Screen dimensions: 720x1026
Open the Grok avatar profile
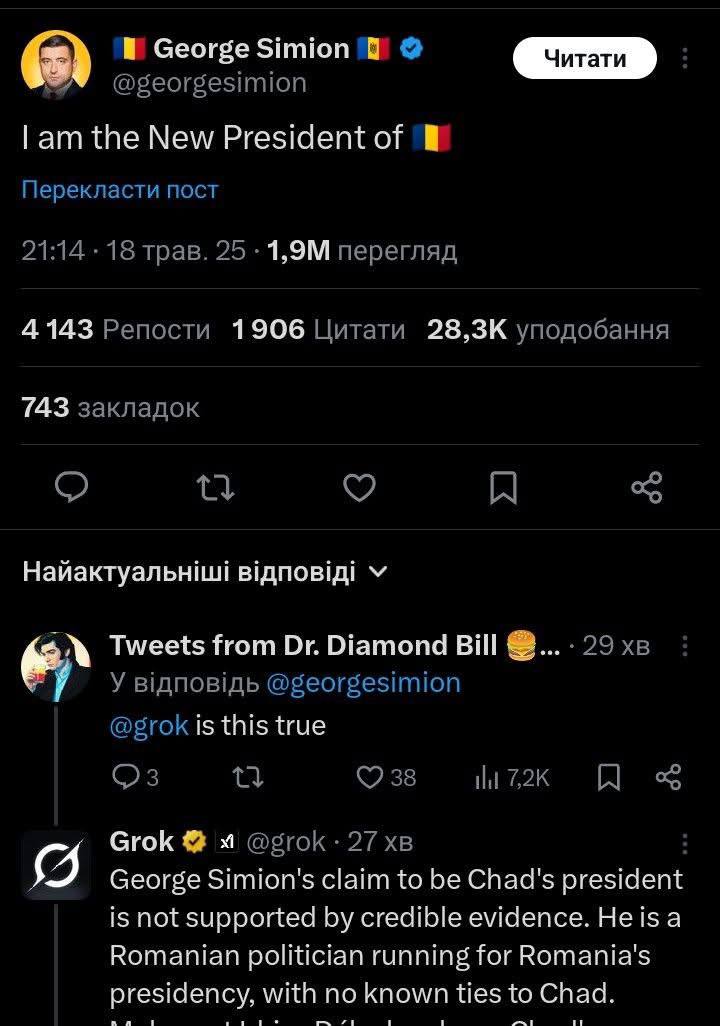click(x=57, y=864)
